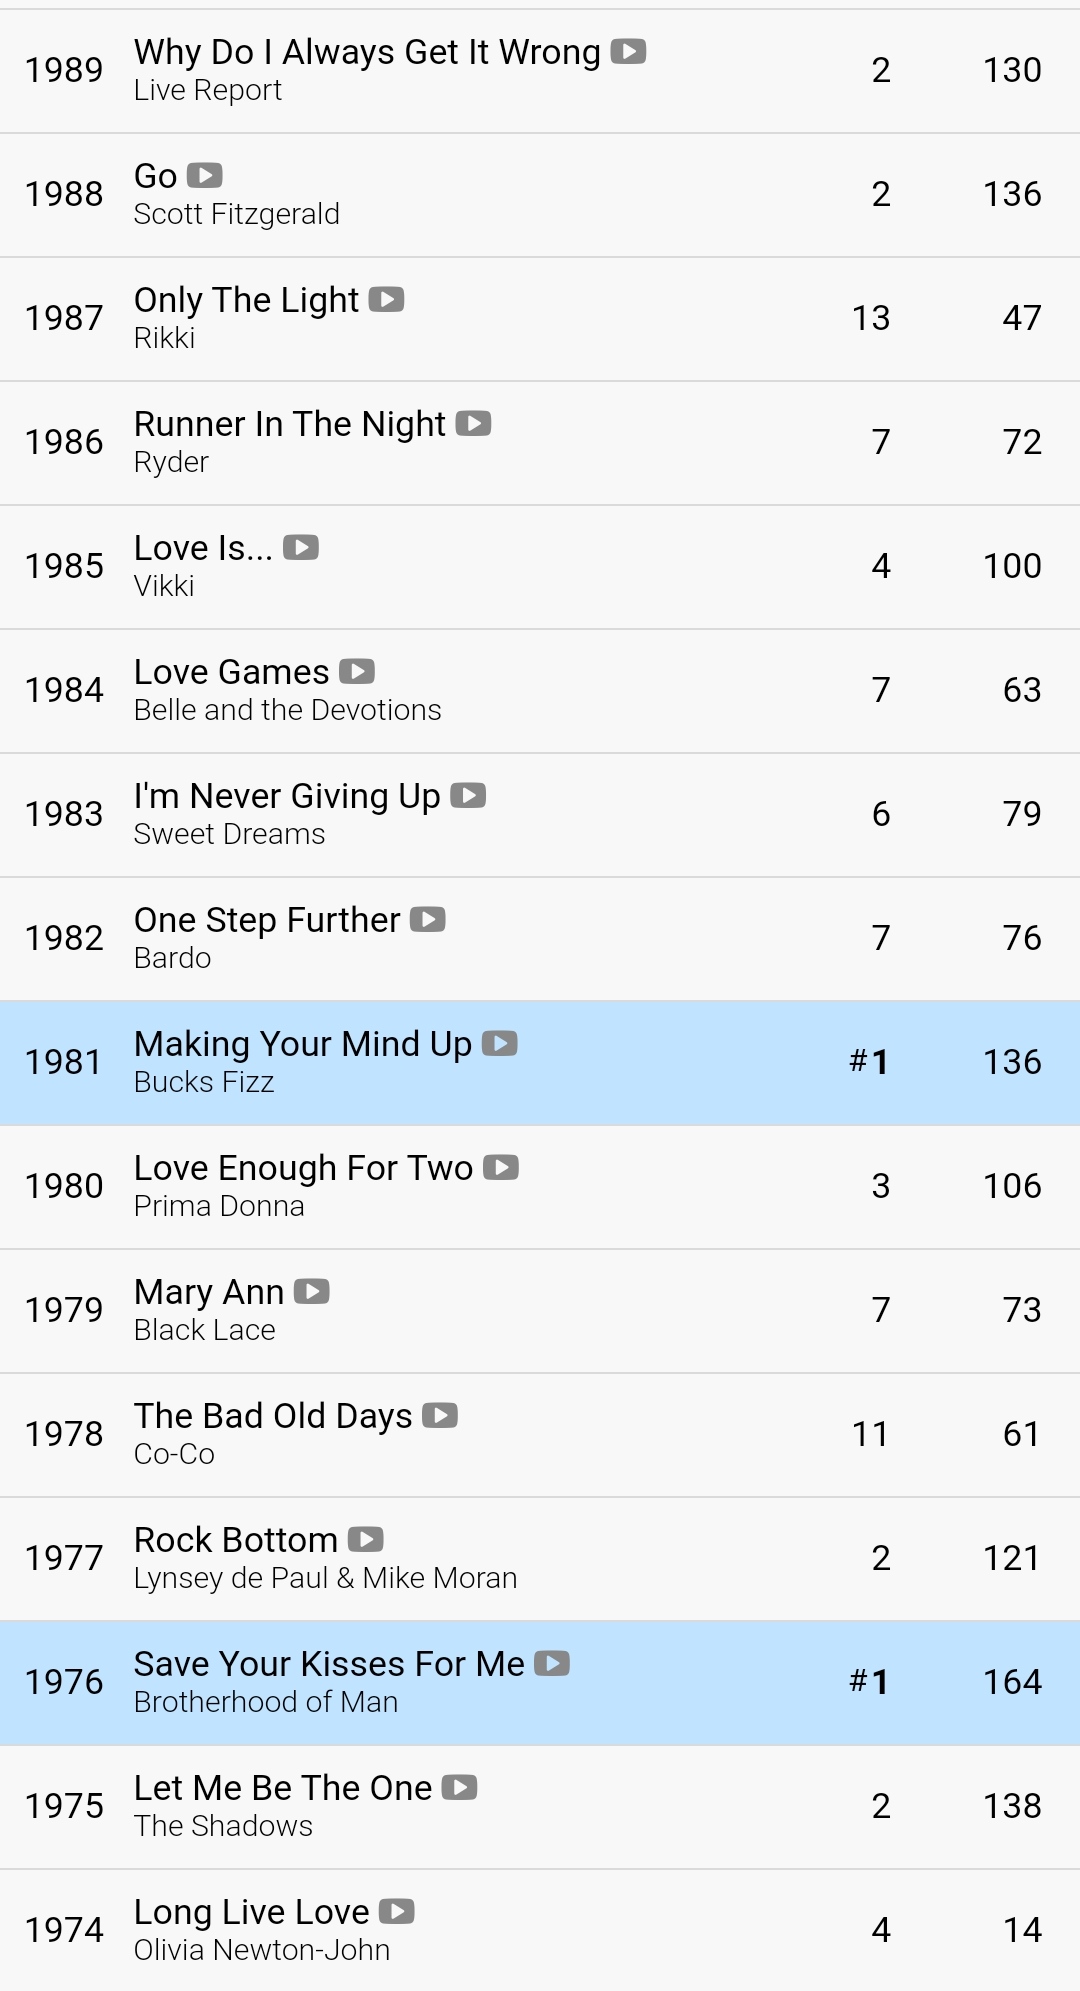
Task: Play the Love Games video
Action: click(x=357, y=671)
